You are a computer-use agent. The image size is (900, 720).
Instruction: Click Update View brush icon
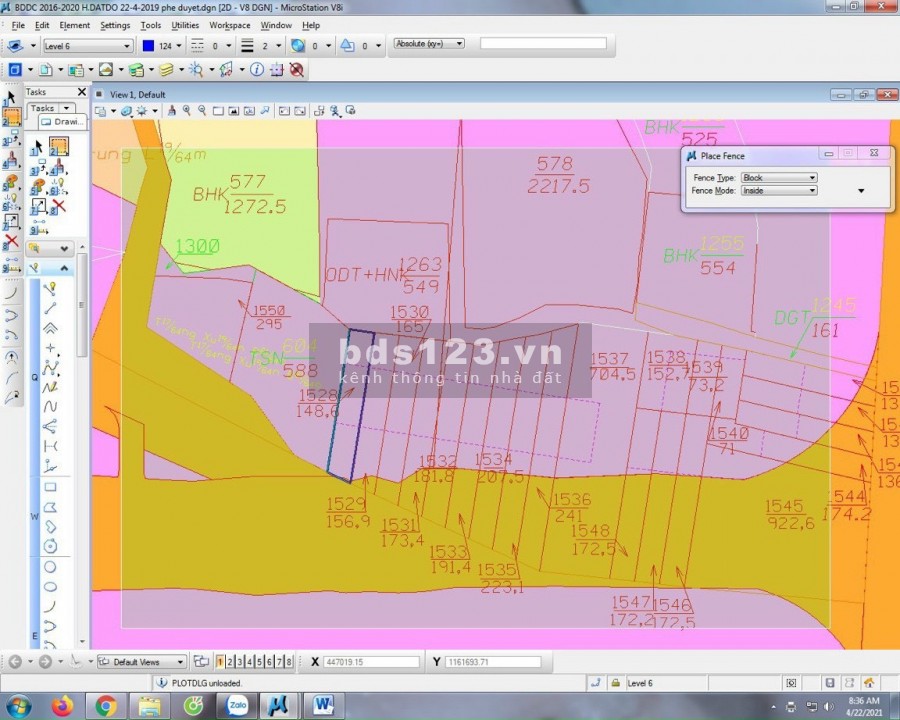pyautogui.click(x=171, y=111)
